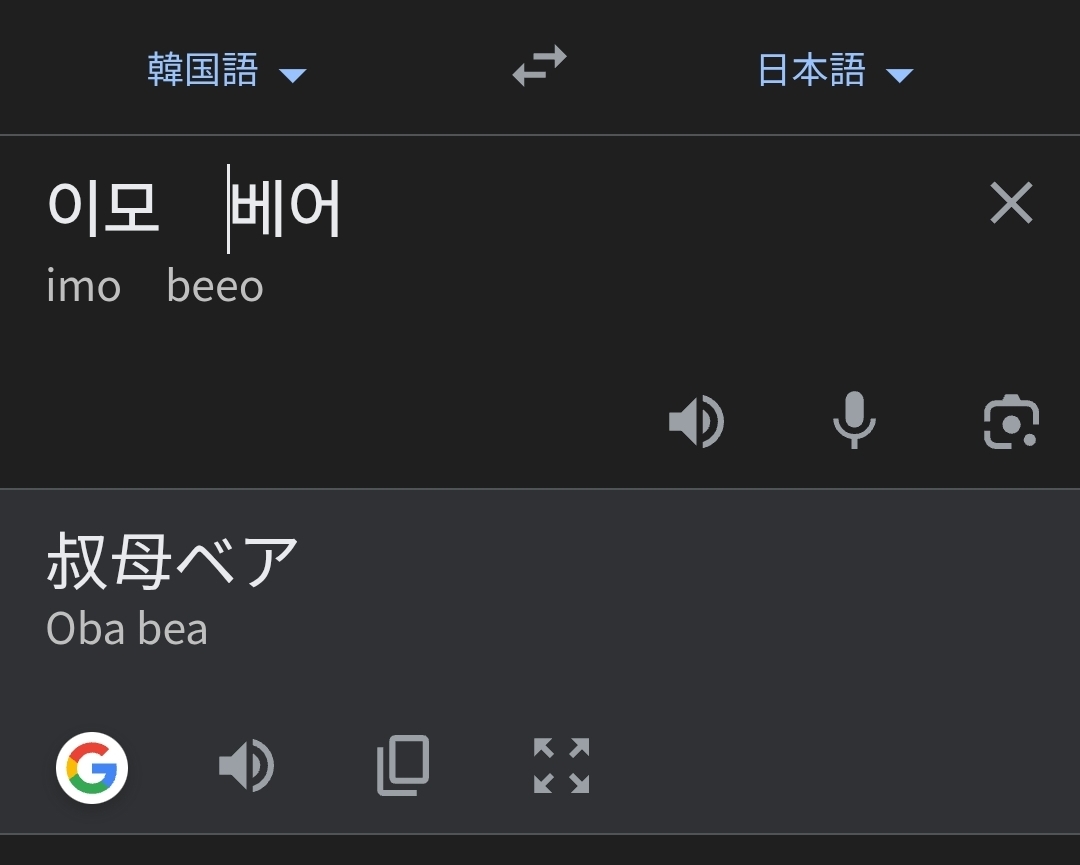Image resolution: width=1080 pixels, height=865 pixels.
Task: Select the 日本語 target language label
Action: click(811, 70)
